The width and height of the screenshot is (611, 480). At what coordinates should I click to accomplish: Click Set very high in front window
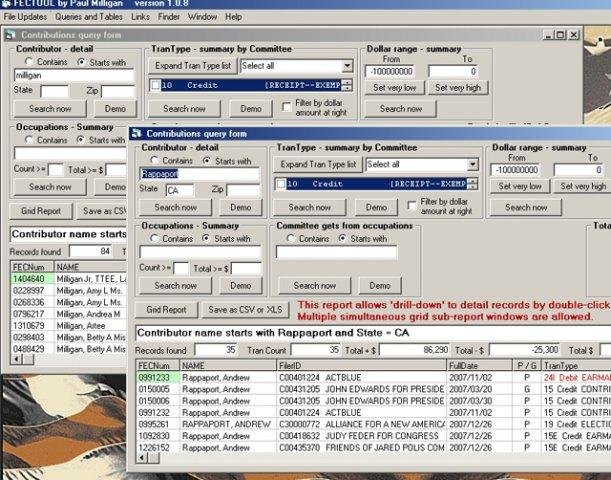583,186
